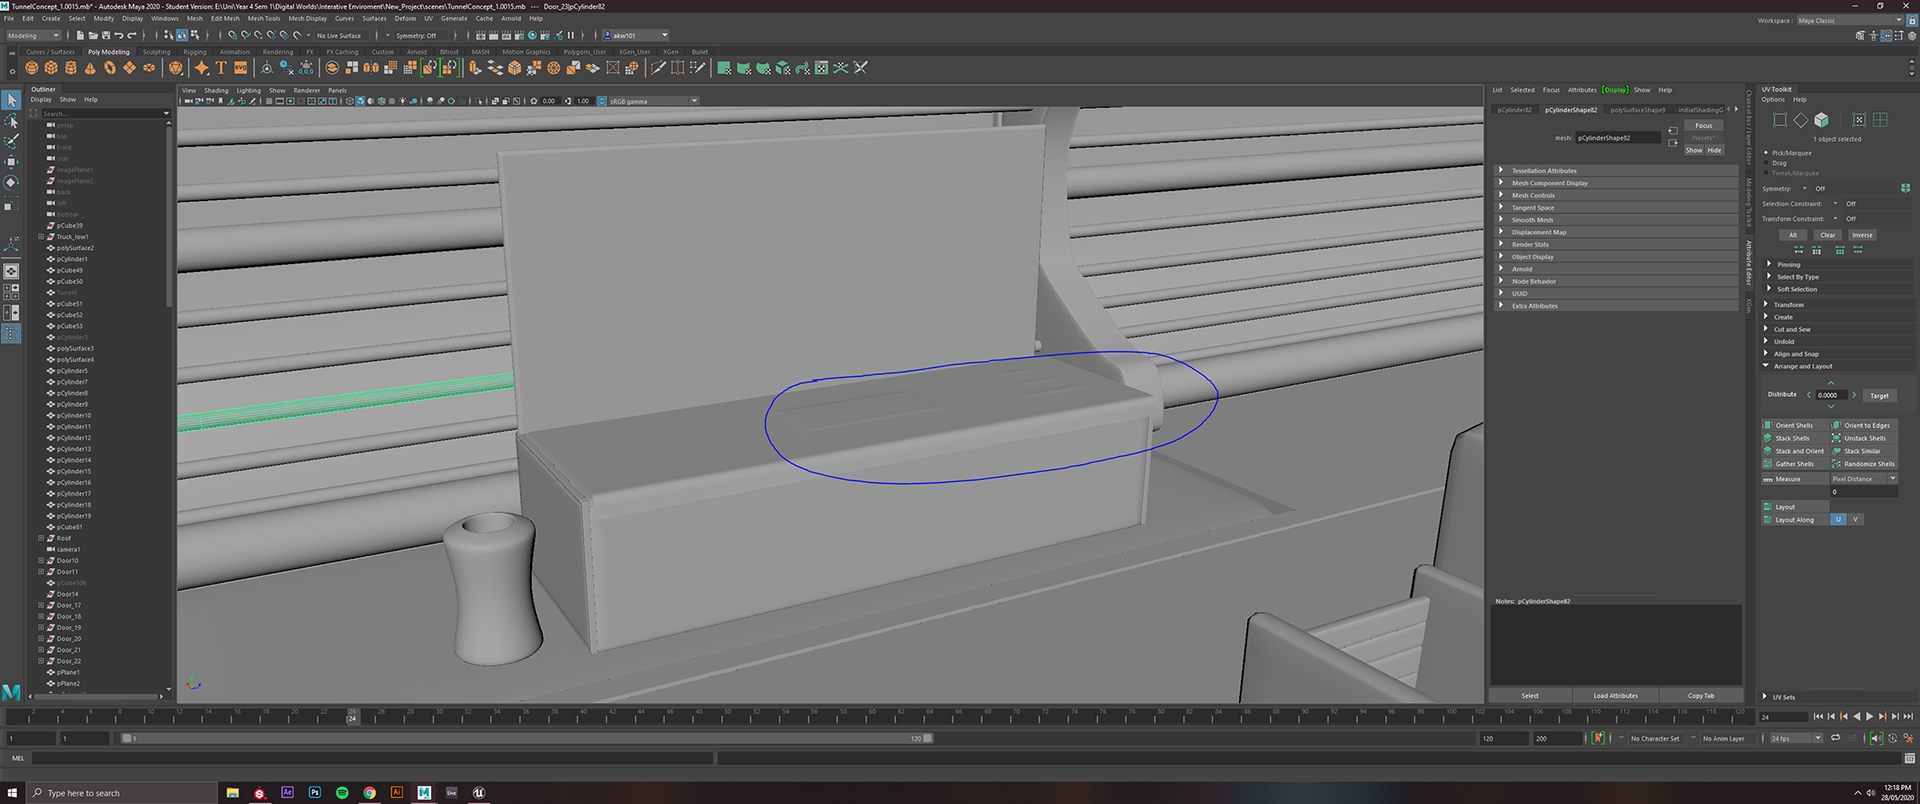Open the pCylinder82 attribute tab
1920x804 pixels.
(1514, 110)
